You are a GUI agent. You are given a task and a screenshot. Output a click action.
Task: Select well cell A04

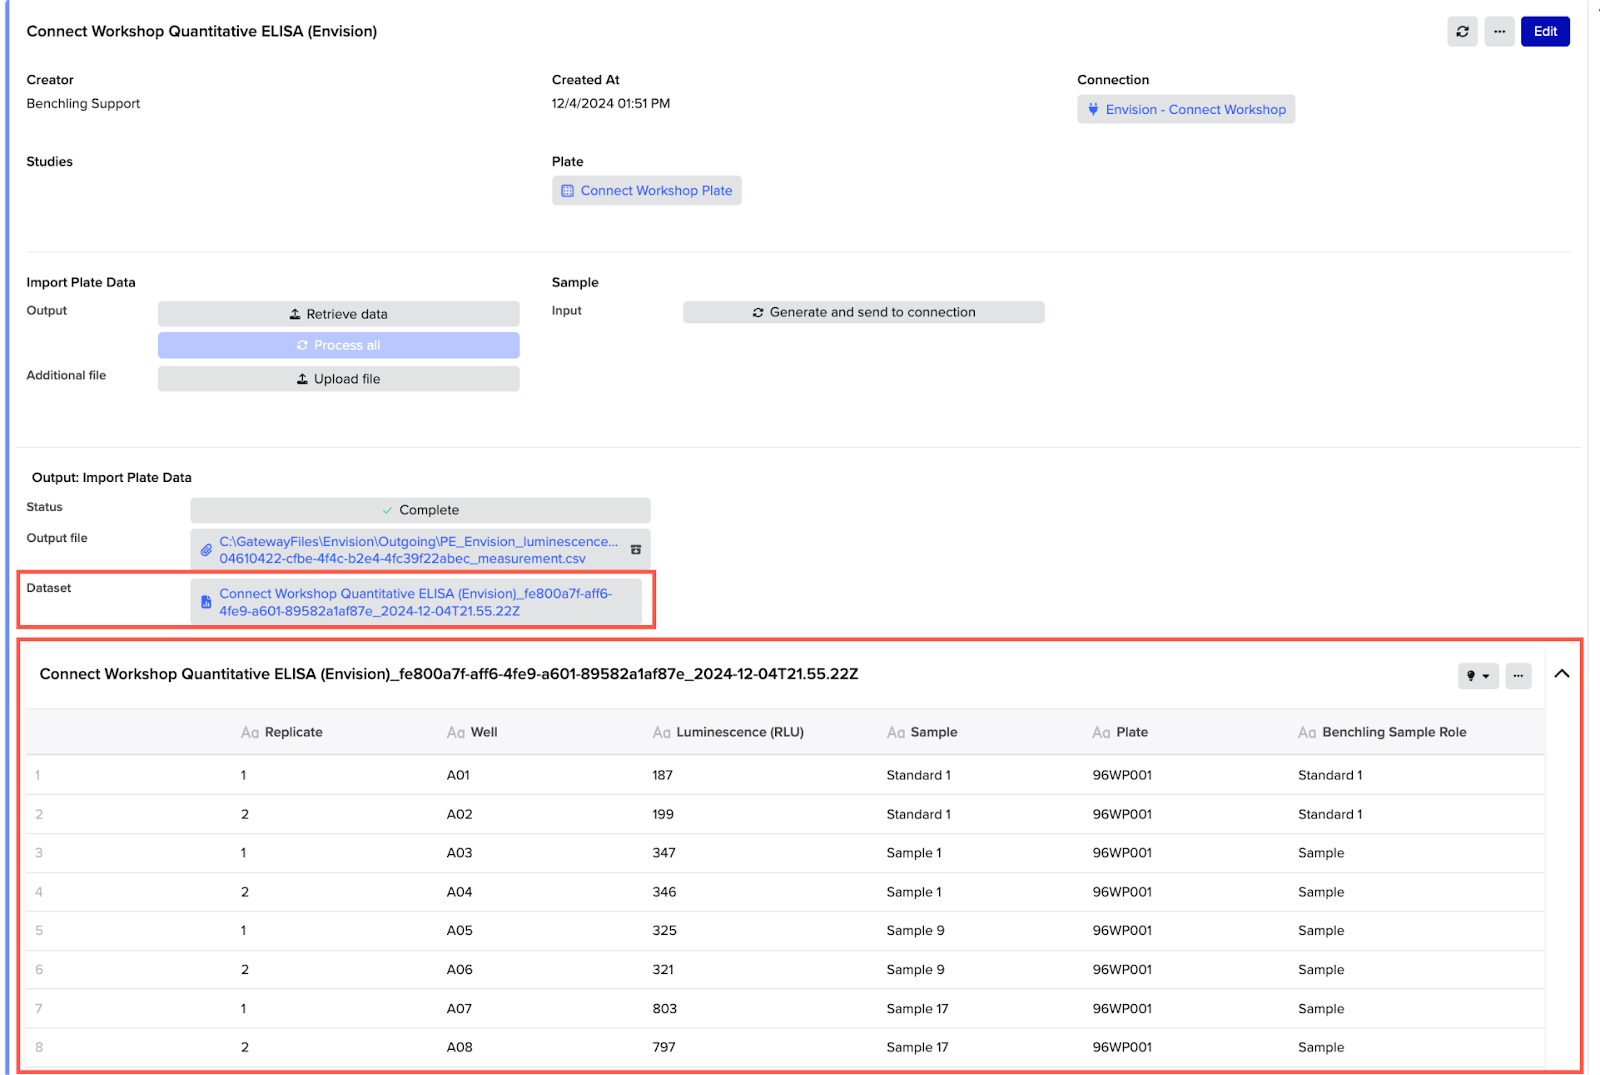pyautogui.click(x=459, y=892)
